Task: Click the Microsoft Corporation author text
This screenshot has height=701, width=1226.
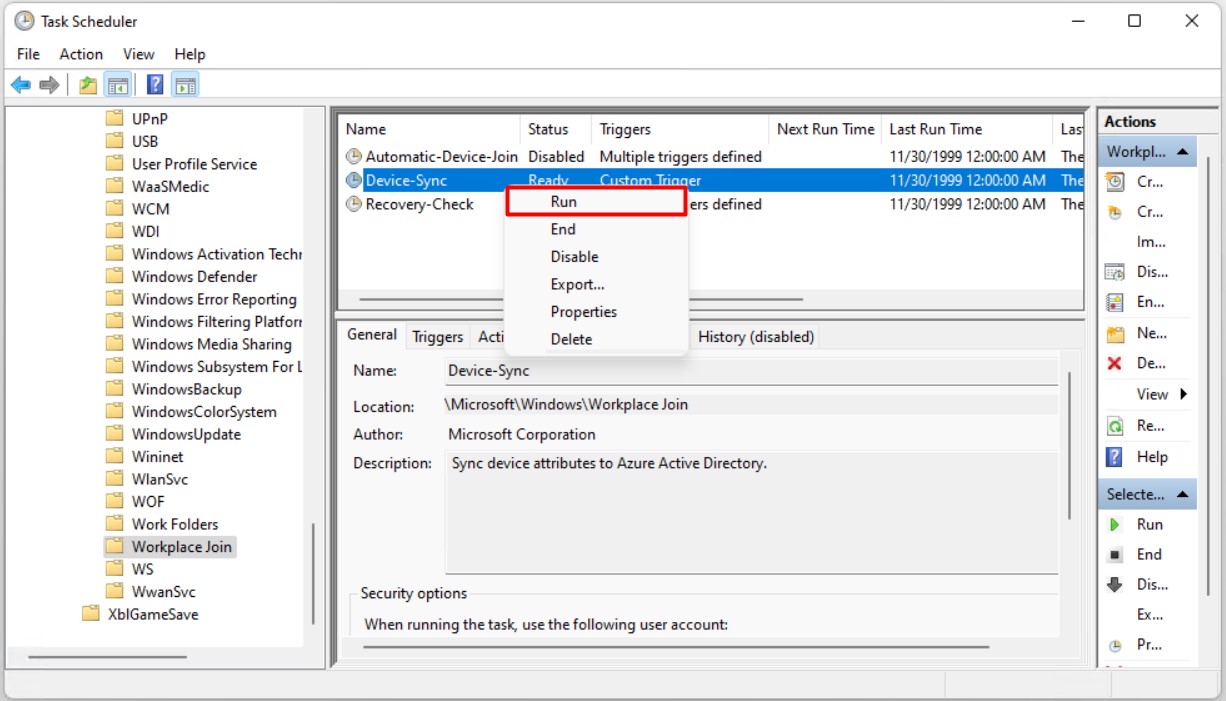Action: (x=522, y=434)
